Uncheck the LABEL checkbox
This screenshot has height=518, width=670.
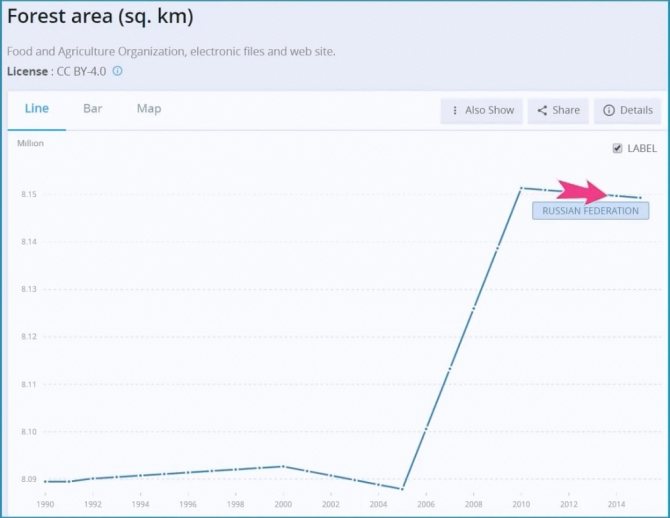617,148
